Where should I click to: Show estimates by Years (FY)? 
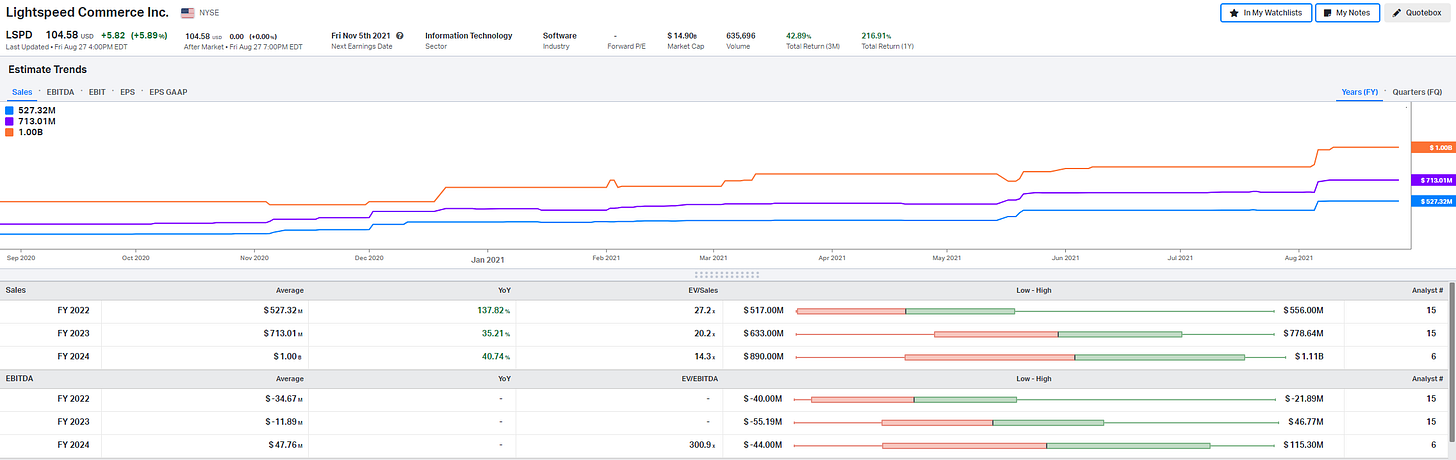coord(1359,92)
